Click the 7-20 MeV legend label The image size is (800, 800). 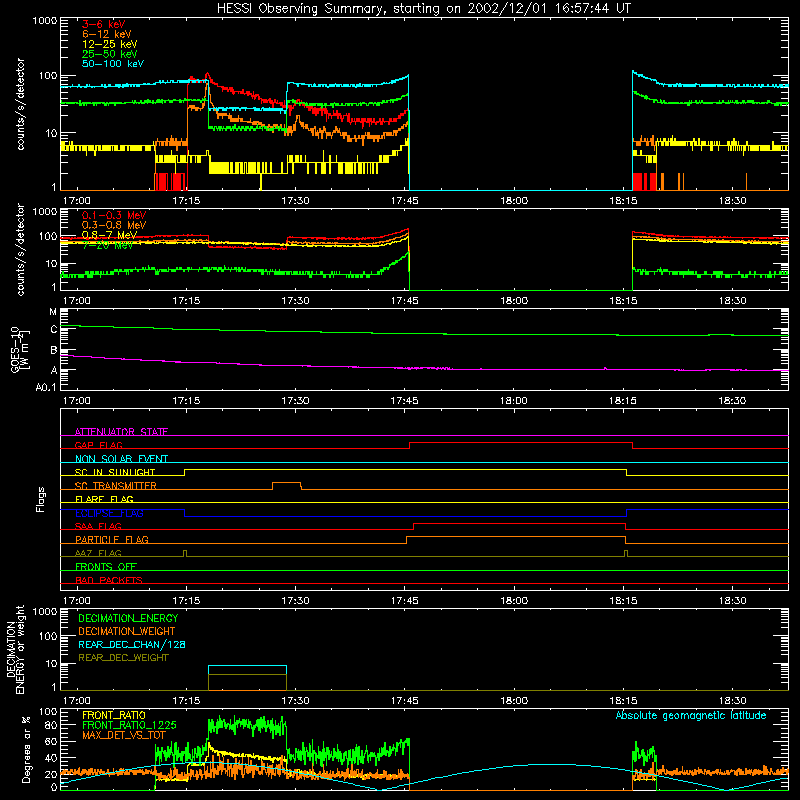(107, 245)
